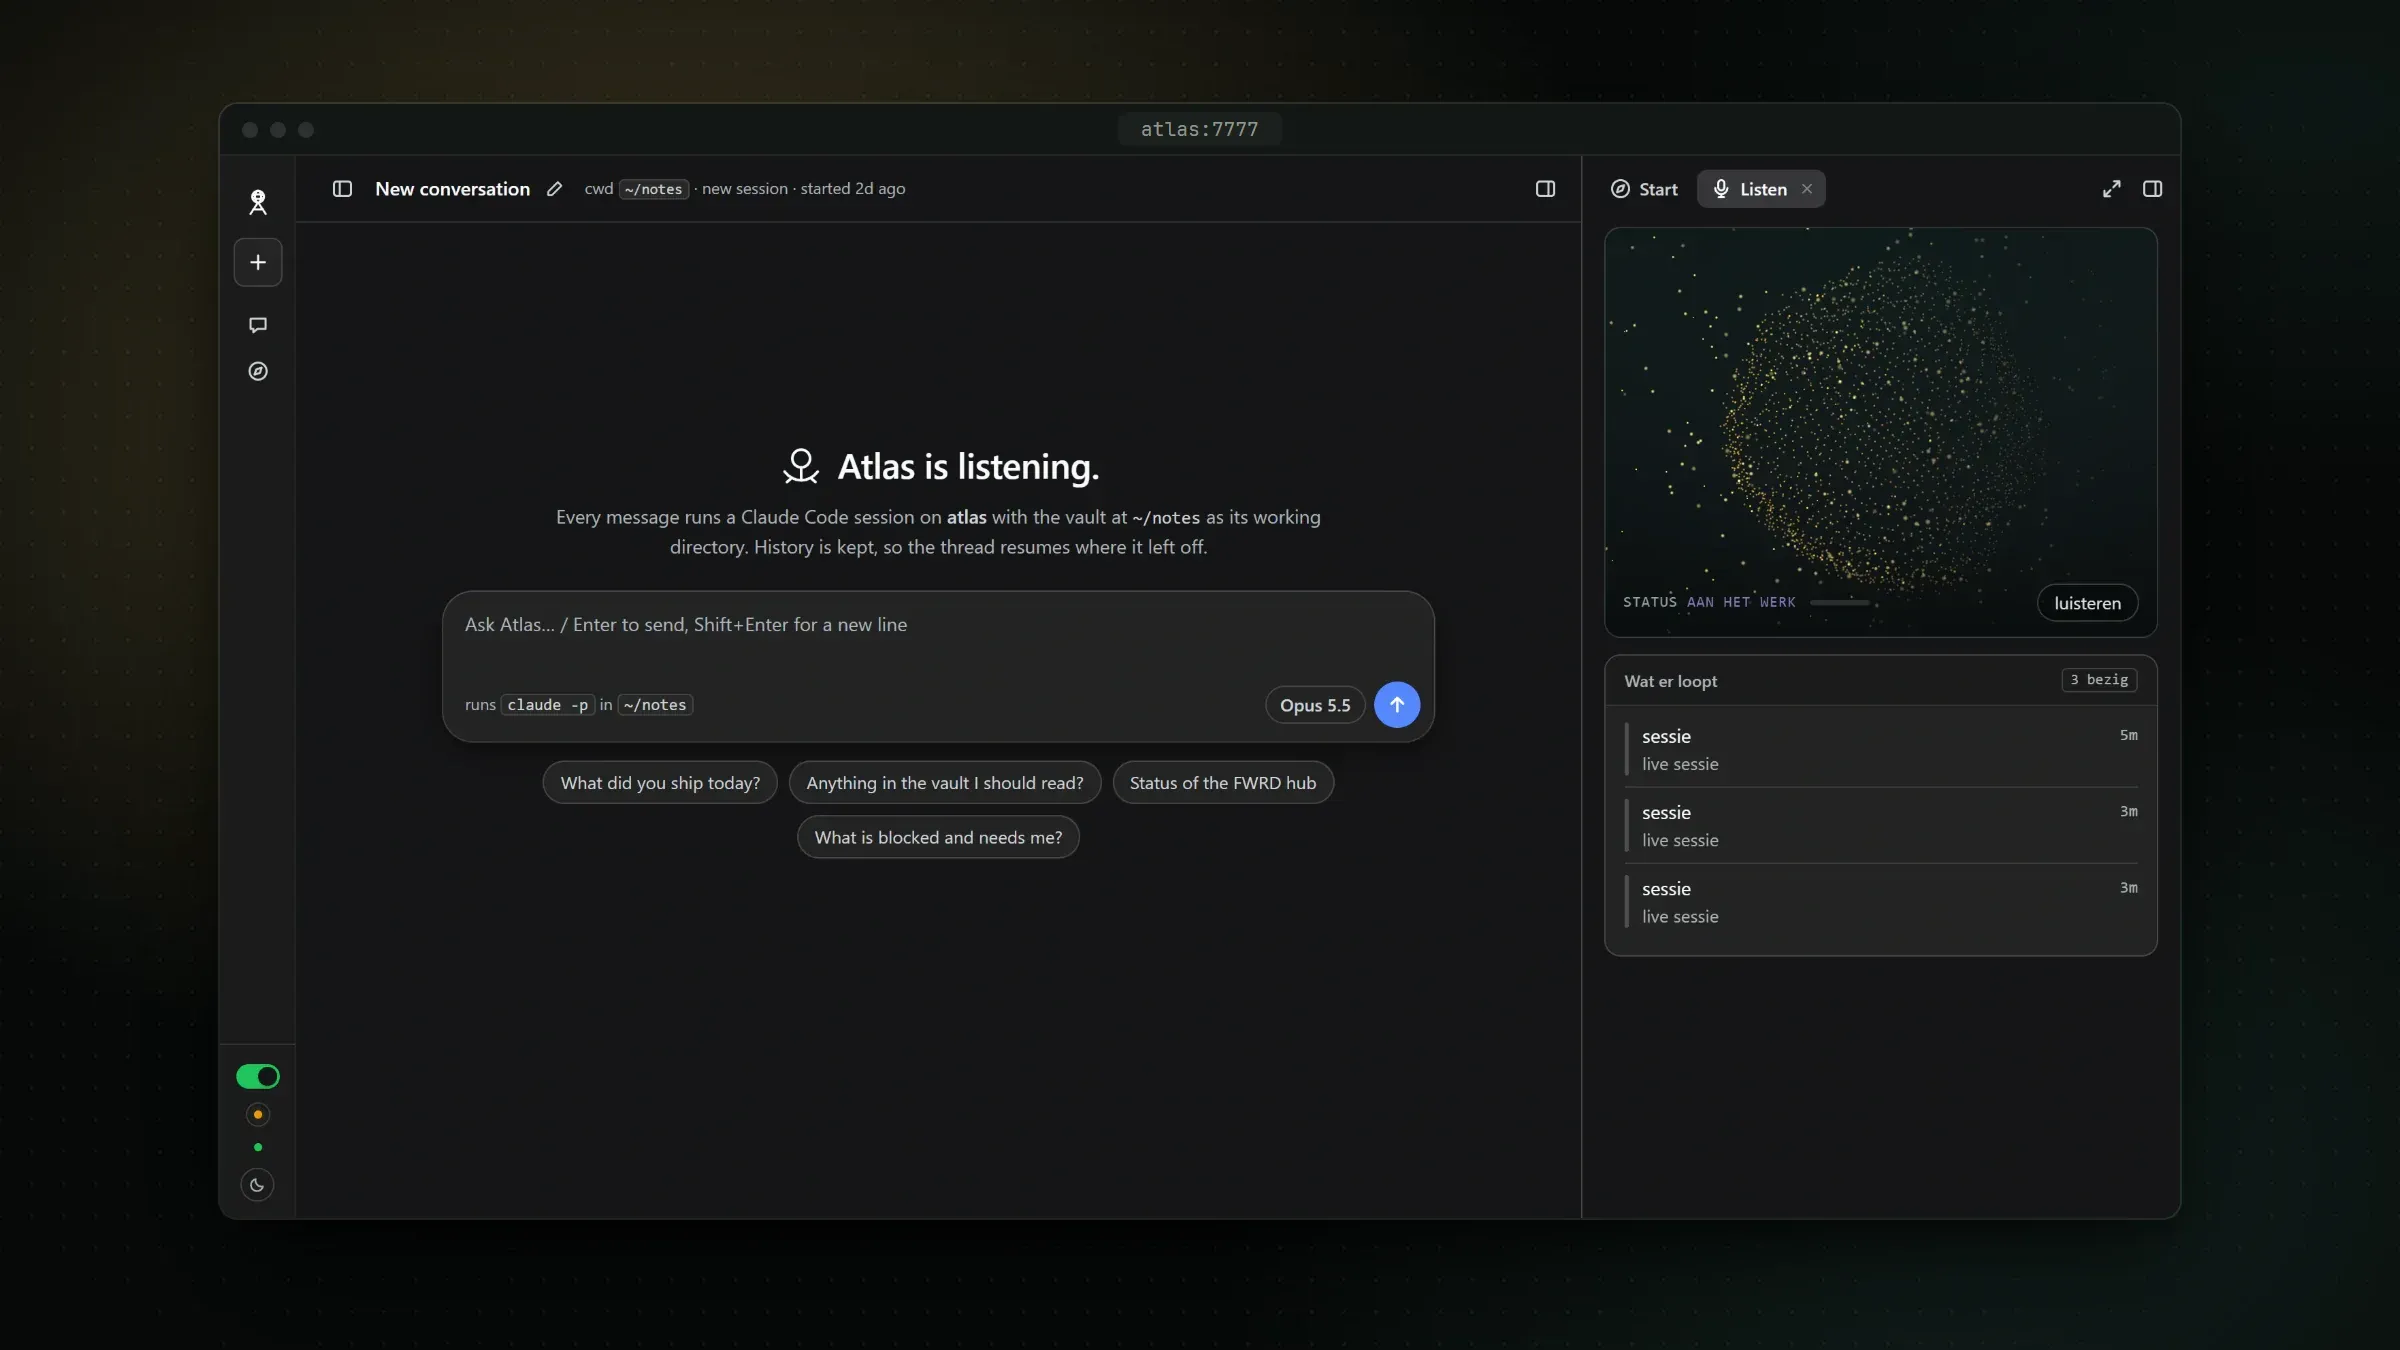Screen dimensions: 2400x1350
Task: Choose 'Status of the FWRD hub' suggestion
Action: (1223, 783)
